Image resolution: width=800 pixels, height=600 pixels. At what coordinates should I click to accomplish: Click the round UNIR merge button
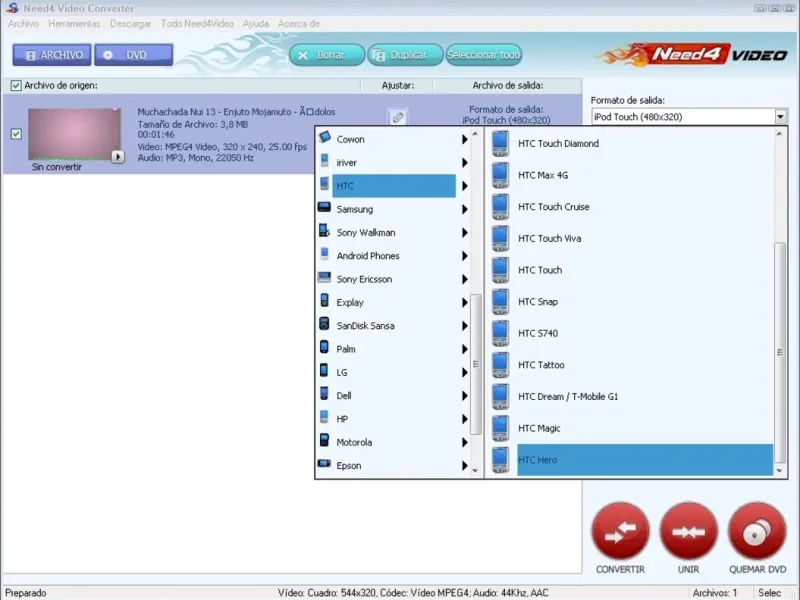coord(689,531)
